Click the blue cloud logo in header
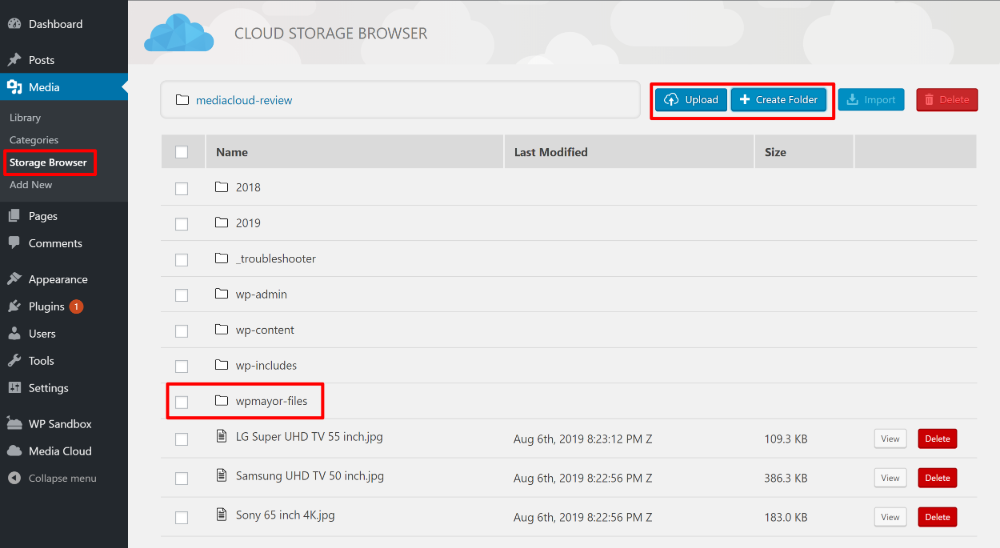 tap(179, 33)
